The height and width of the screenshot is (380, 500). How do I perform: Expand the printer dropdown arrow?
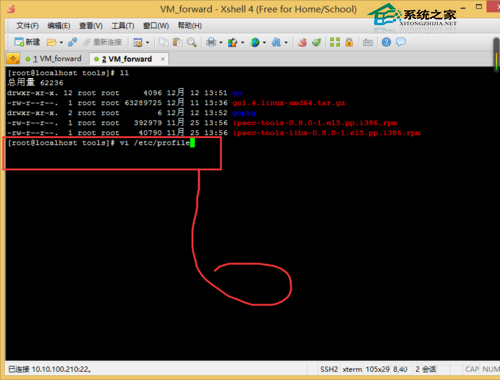pyautogui.click(x=221, y=42)
